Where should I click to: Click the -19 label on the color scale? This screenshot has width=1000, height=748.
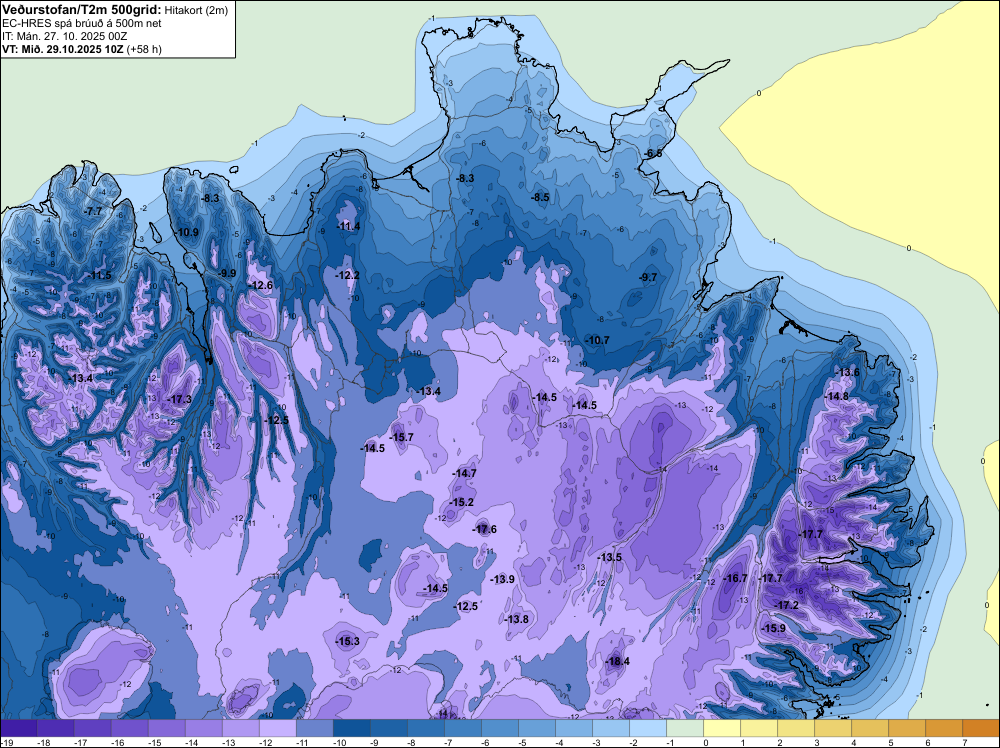(x=6, y=742)
